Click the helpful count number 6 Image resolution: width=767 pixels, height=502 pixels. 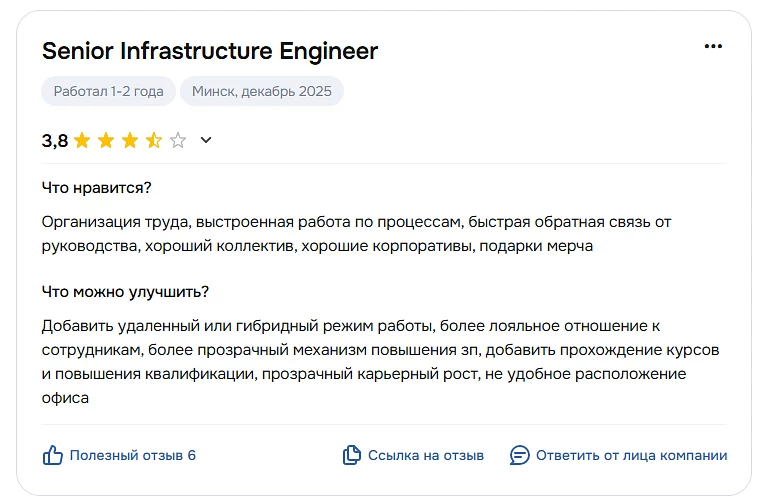coord(192,456)
